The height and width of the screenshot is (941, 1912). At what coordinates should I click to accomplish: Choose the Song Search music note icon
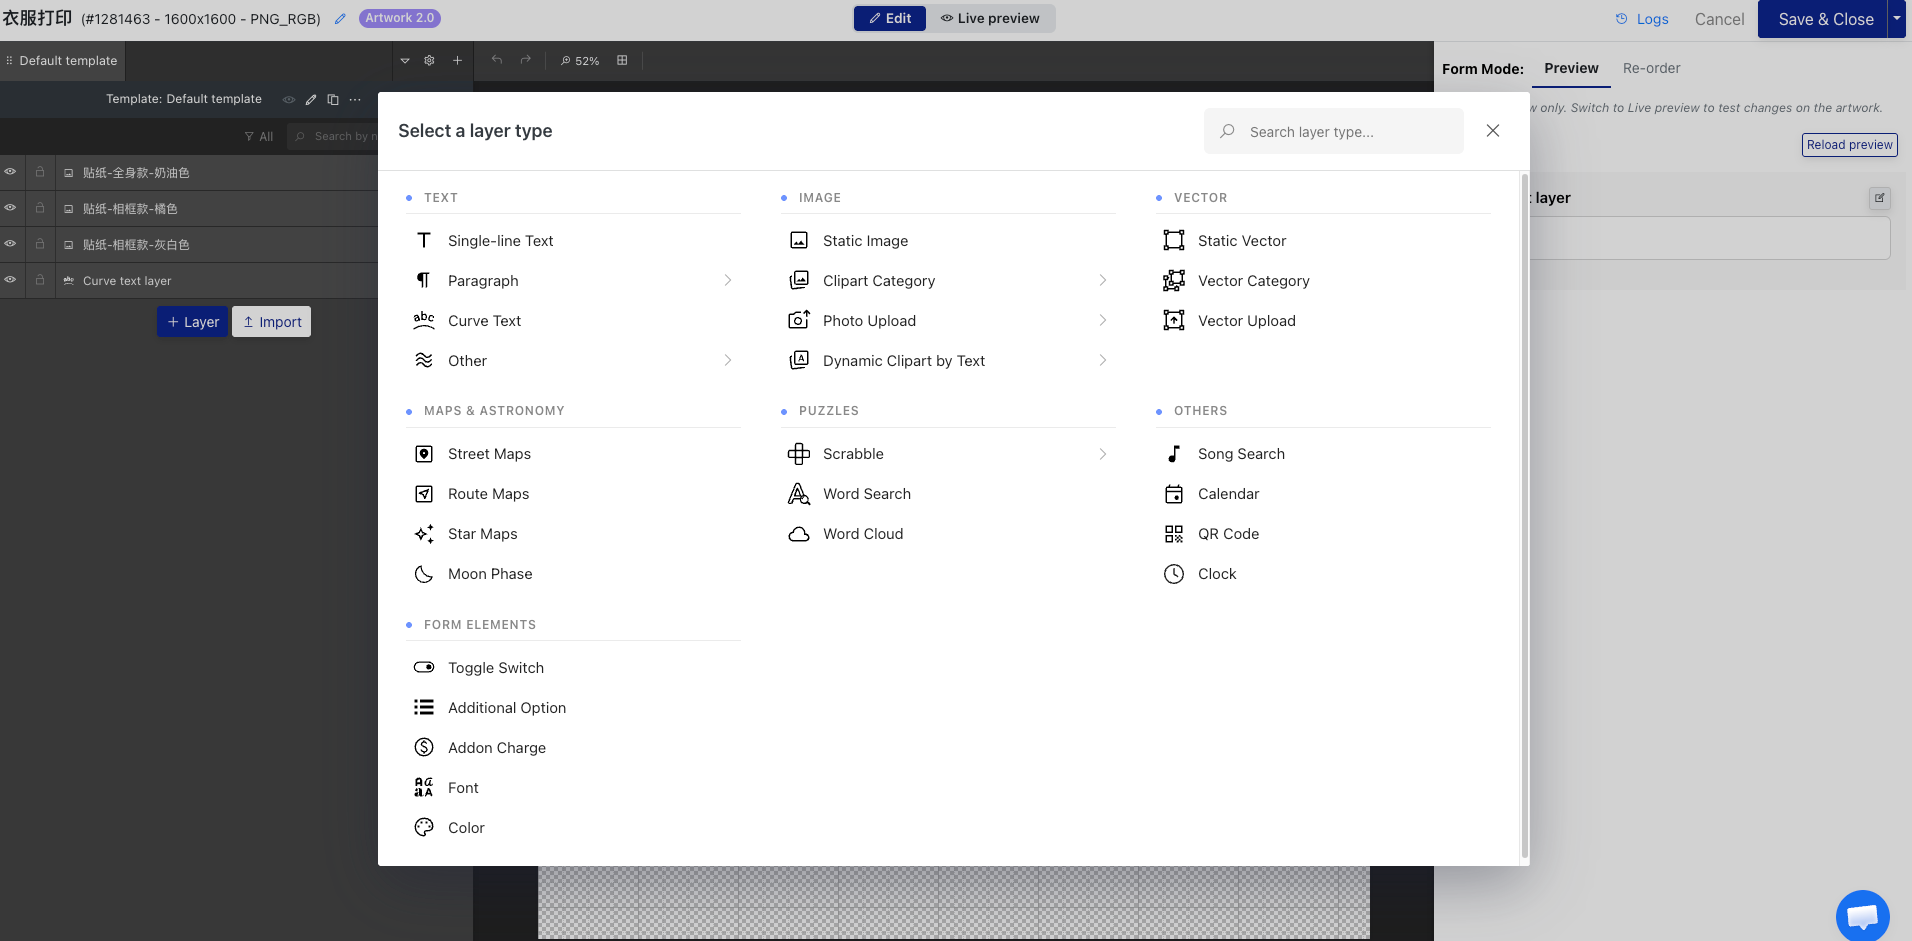[x=1174, y=454]
